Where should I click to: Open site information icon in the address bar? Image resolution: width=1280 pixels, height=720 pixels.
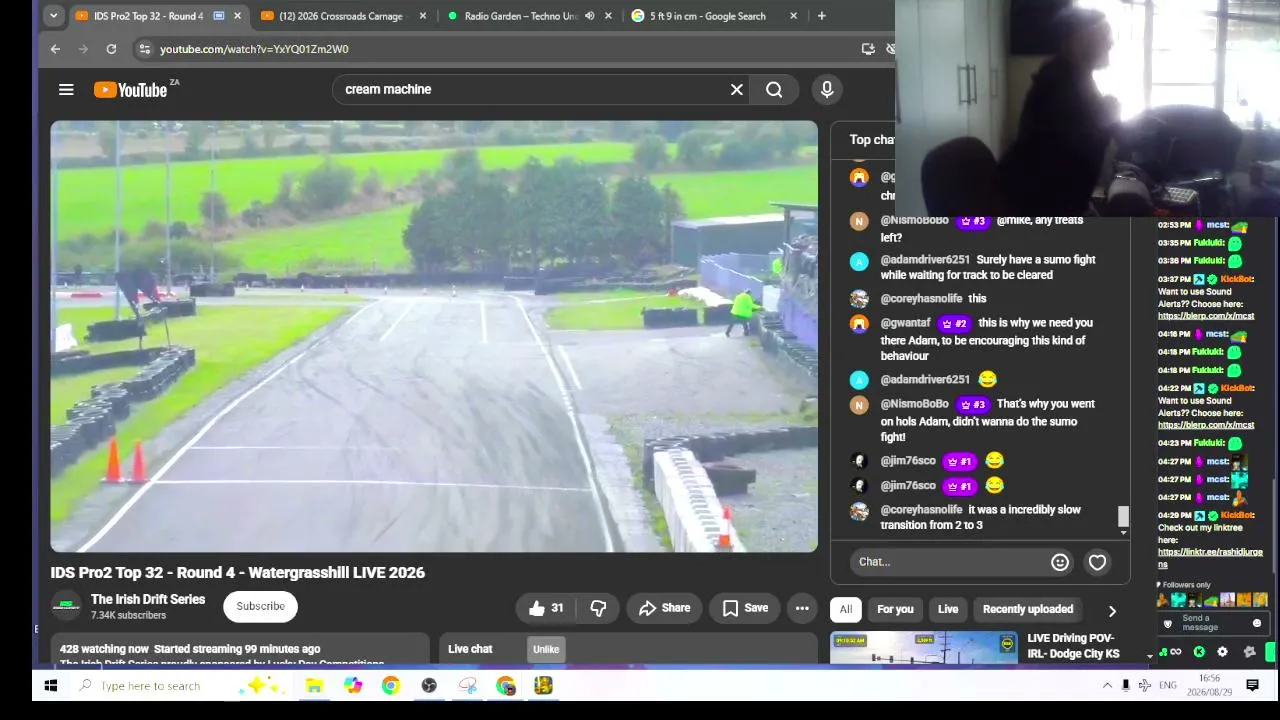(144, 48)
